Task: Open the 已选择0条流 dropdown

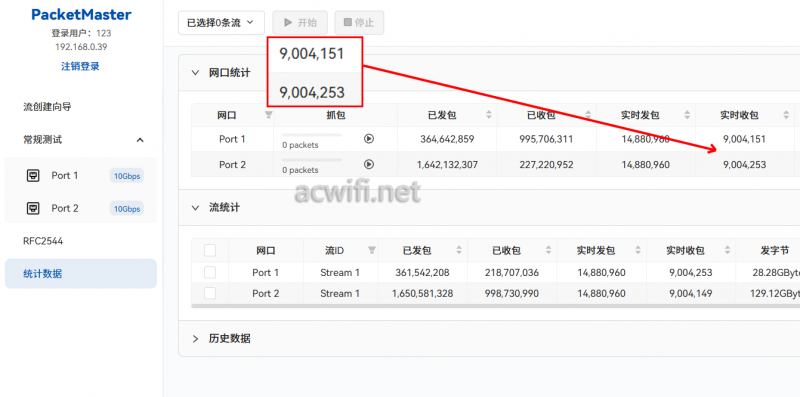Action: (221, 23)
